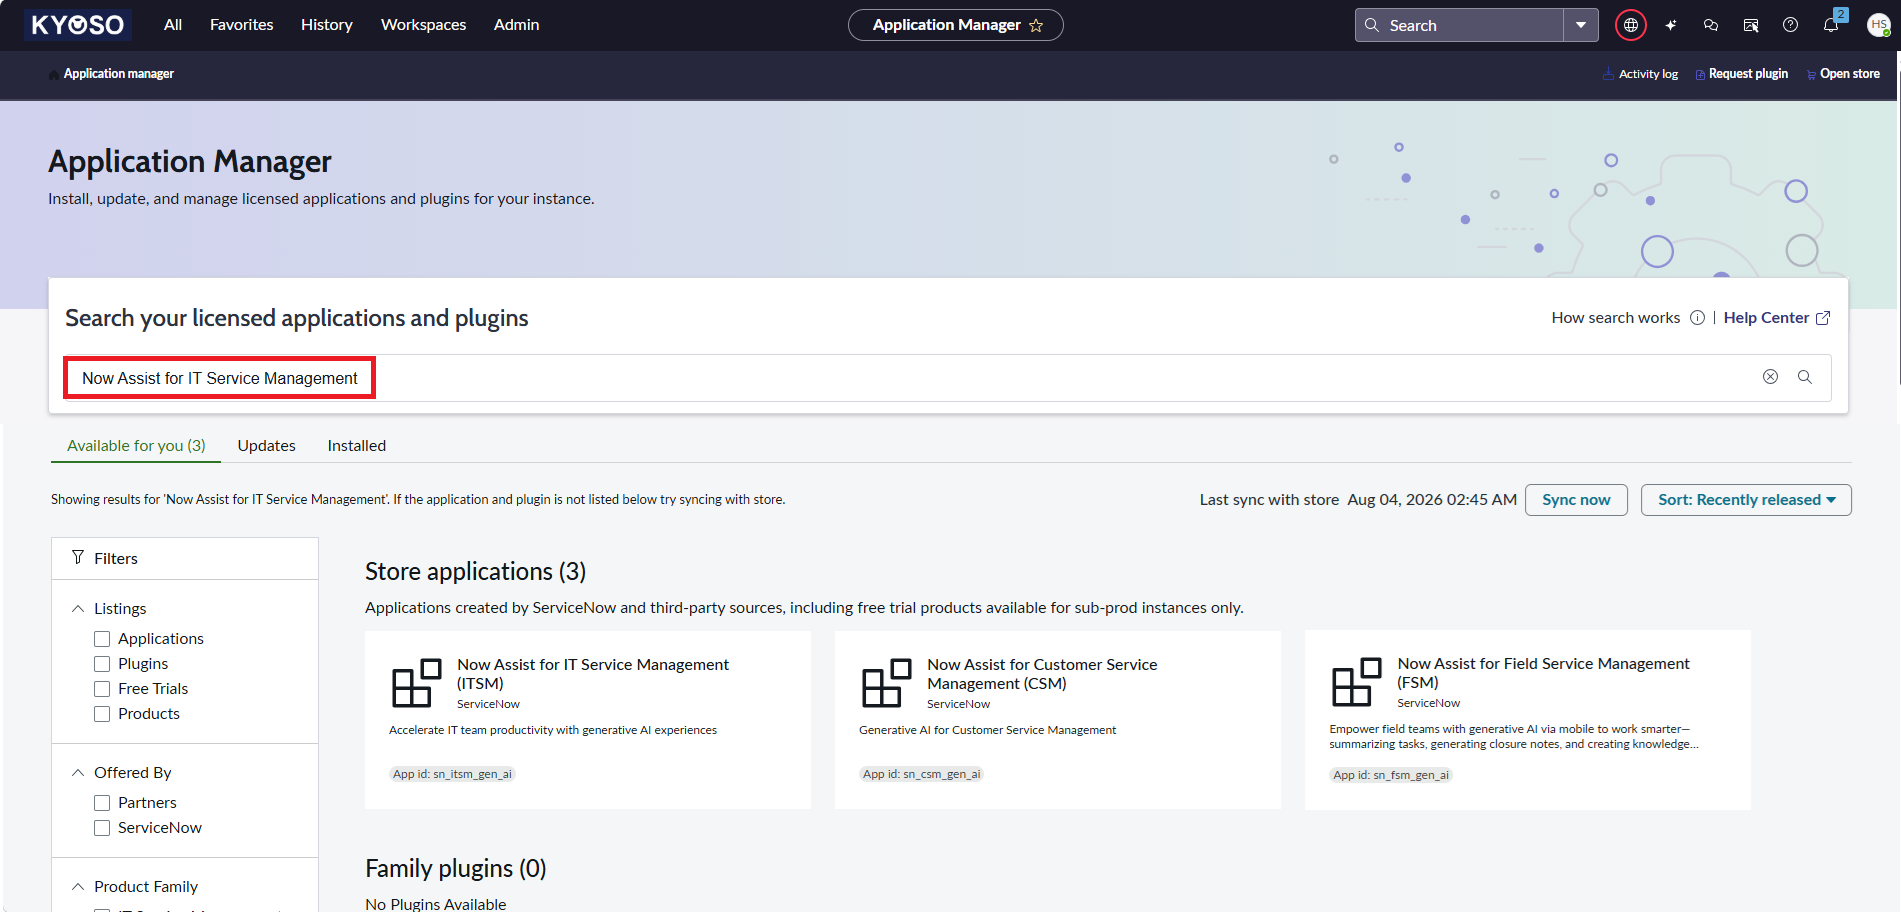1901x912 pixels.
Task: Click the Store applications (3) heading
Action: (x=475, y=571)
